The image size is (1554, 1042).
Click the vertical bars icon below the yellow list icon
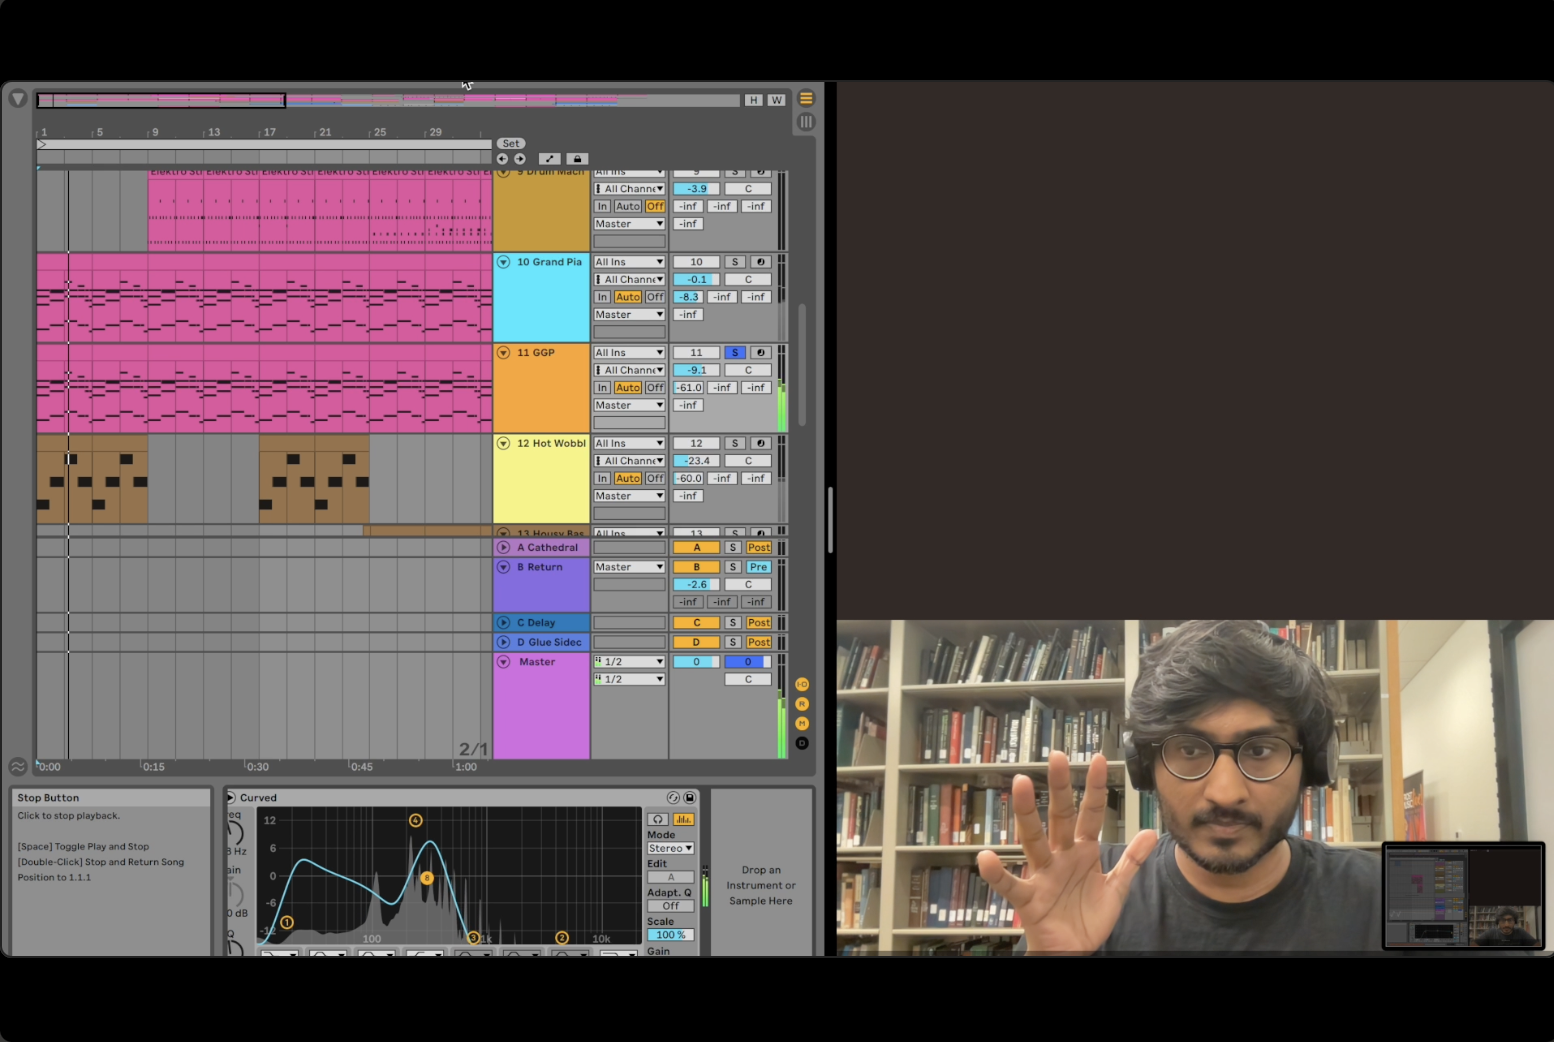coord(806,122)
